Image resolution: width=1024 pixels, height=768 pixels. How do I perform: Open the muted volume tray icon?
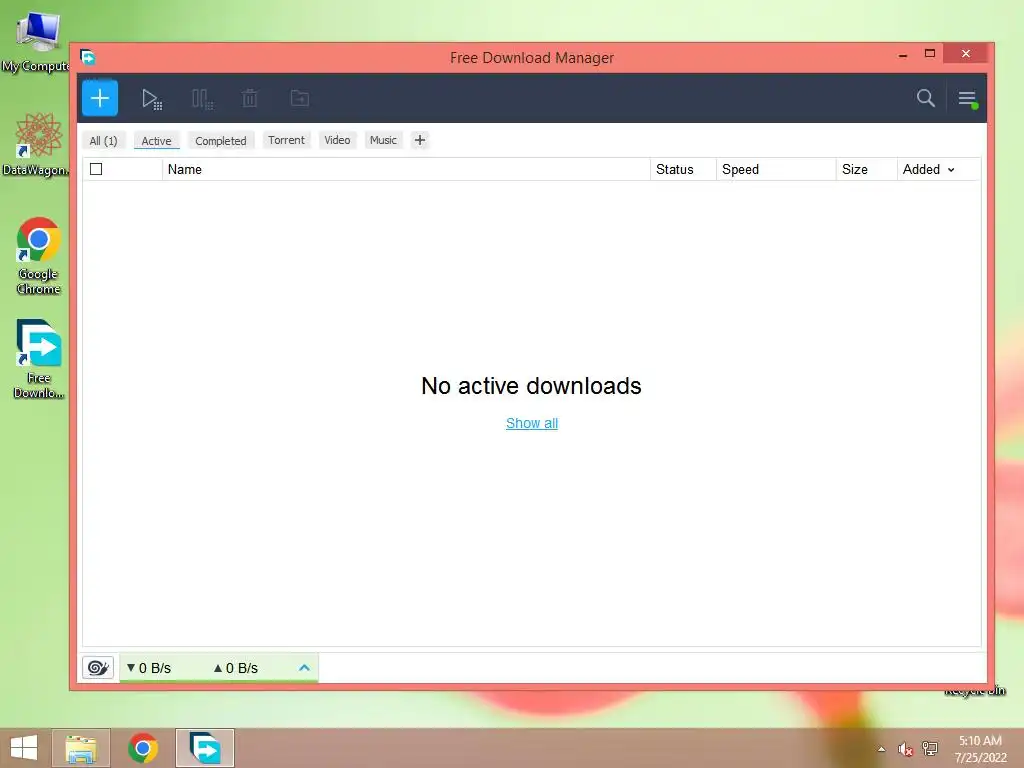[x=905, y=749]
